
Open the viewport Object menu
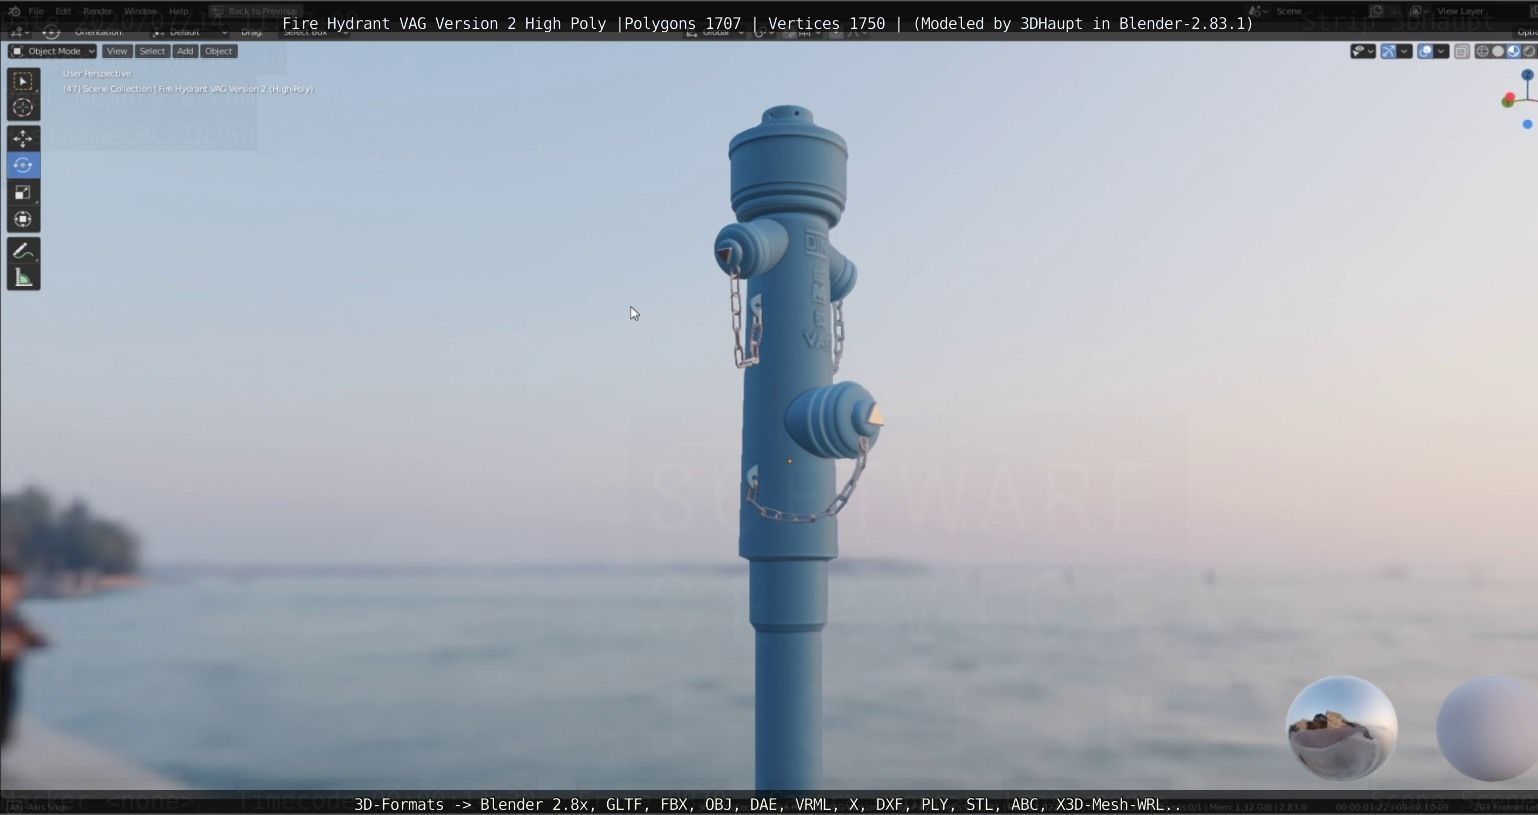pyautogui.click(x=219, y=51)
